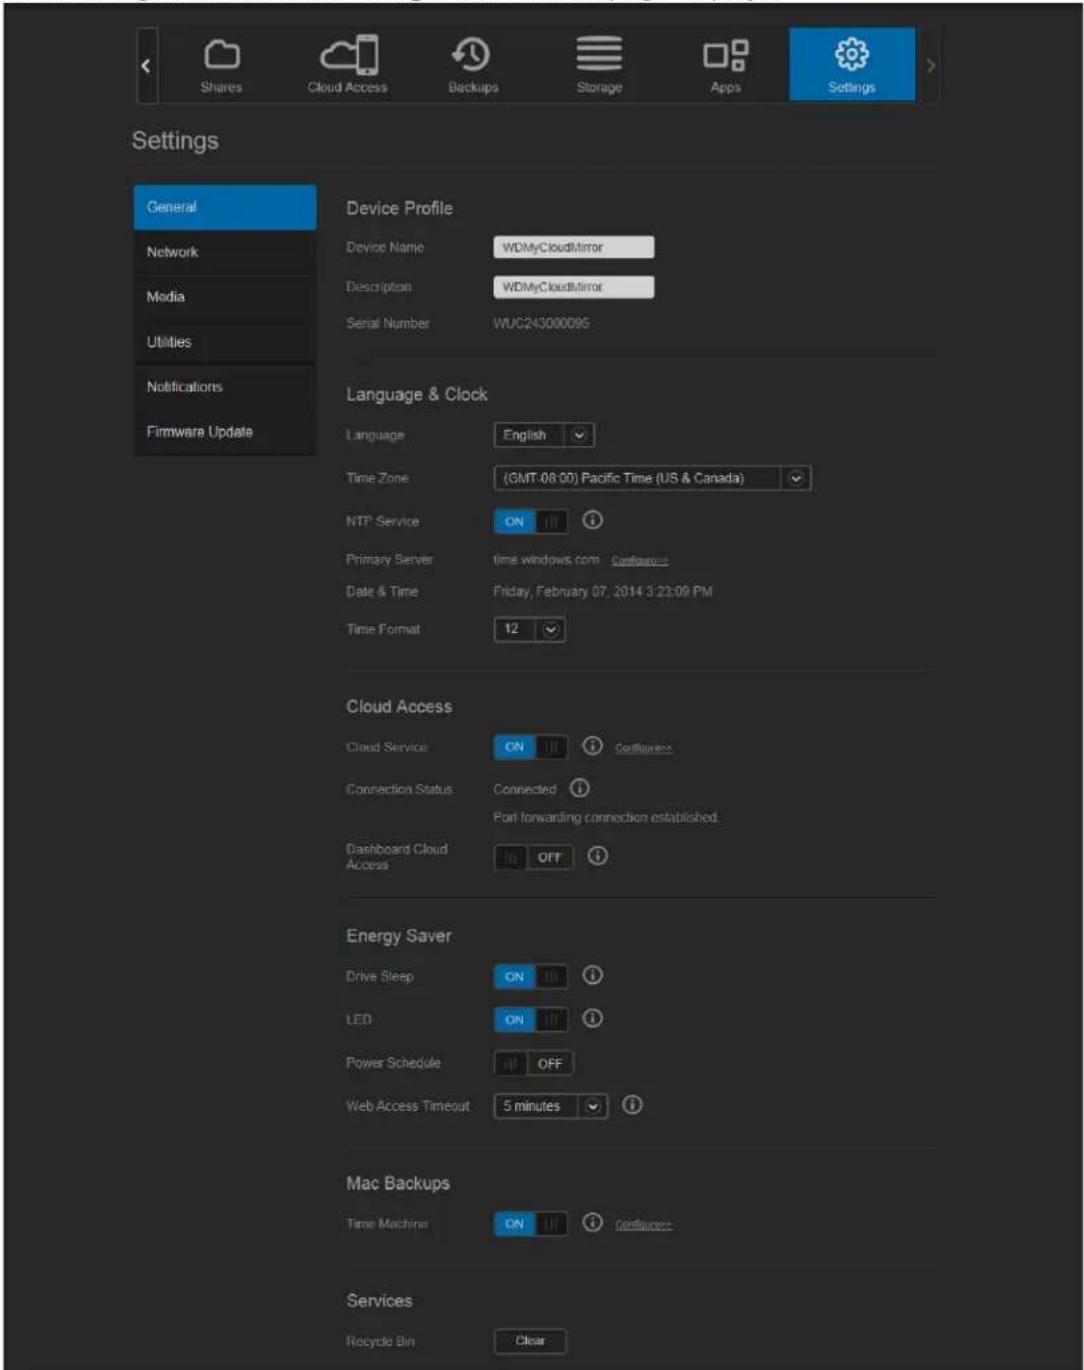1084x1370 pixels.
Task: Click the Date & Time value text
Action: click(x=603, y=592)
